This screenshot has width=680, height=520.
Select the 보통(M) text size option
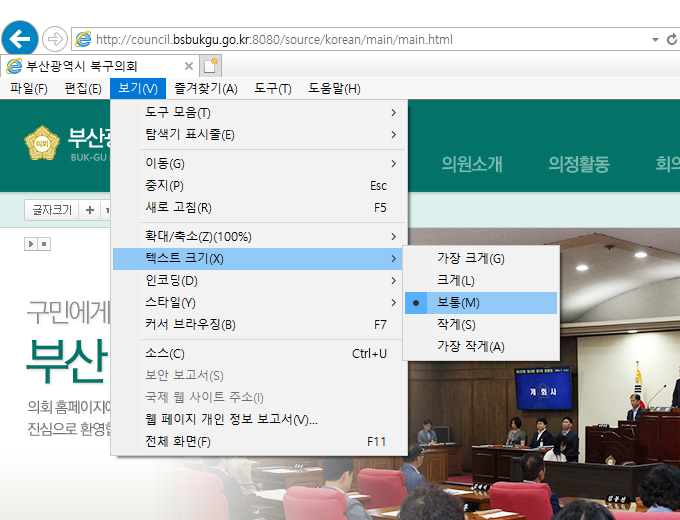(x=481, y=303)
